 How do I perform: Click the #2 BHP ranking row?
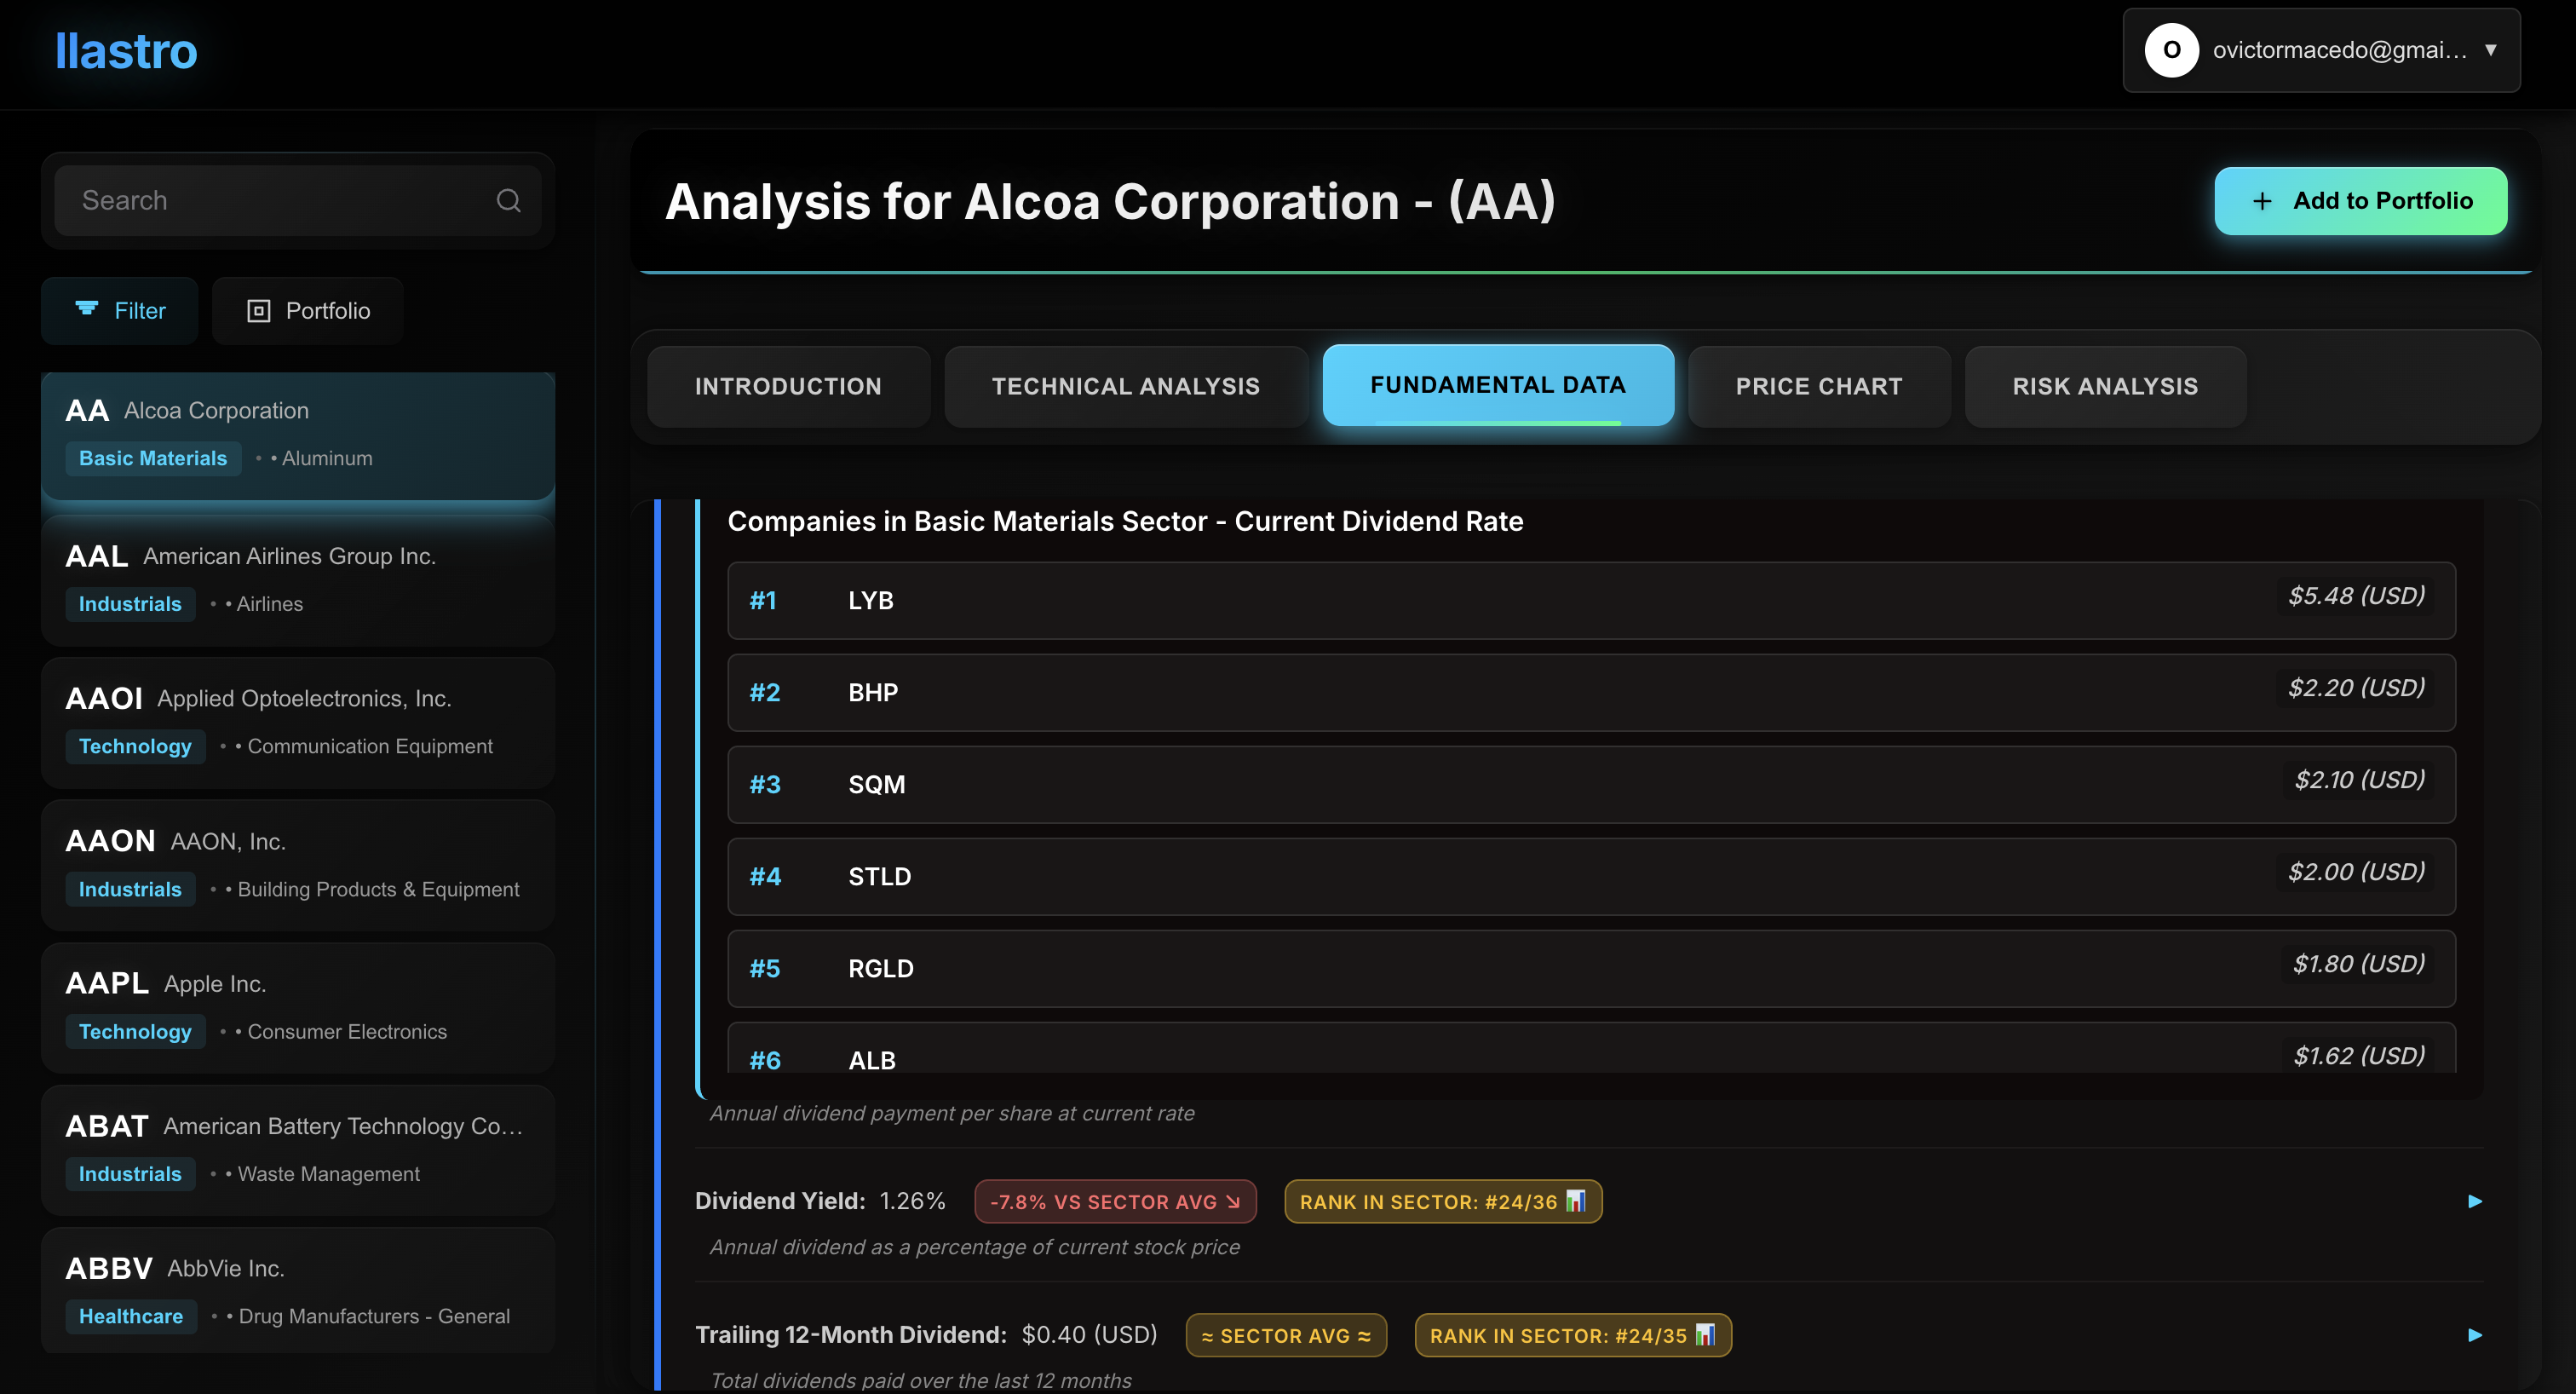pyautogui.click(x=1591, y=692)
